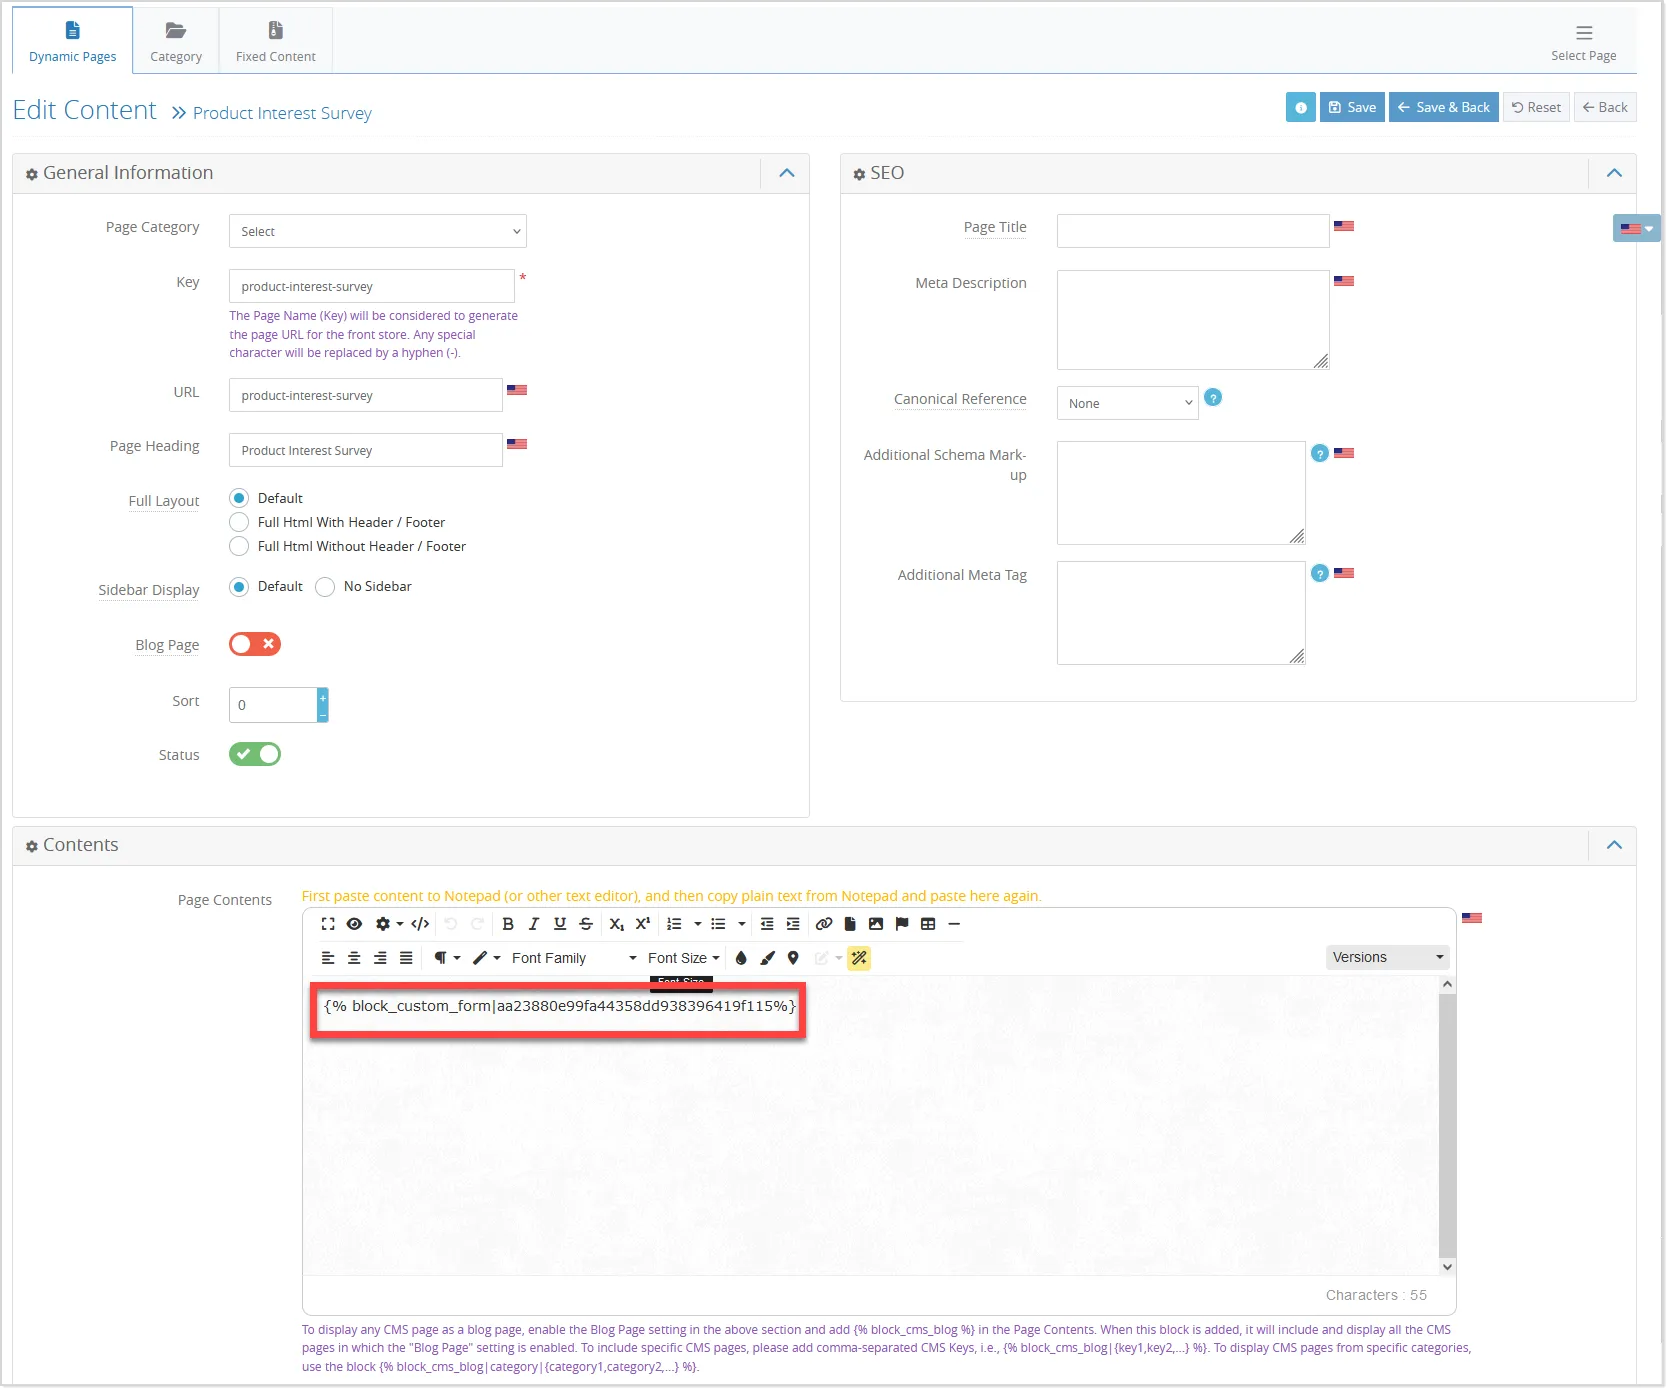This screenshot has height=1391, width=1669.
Task: Open the Versions dropdown
Action: click(1387, 958)
